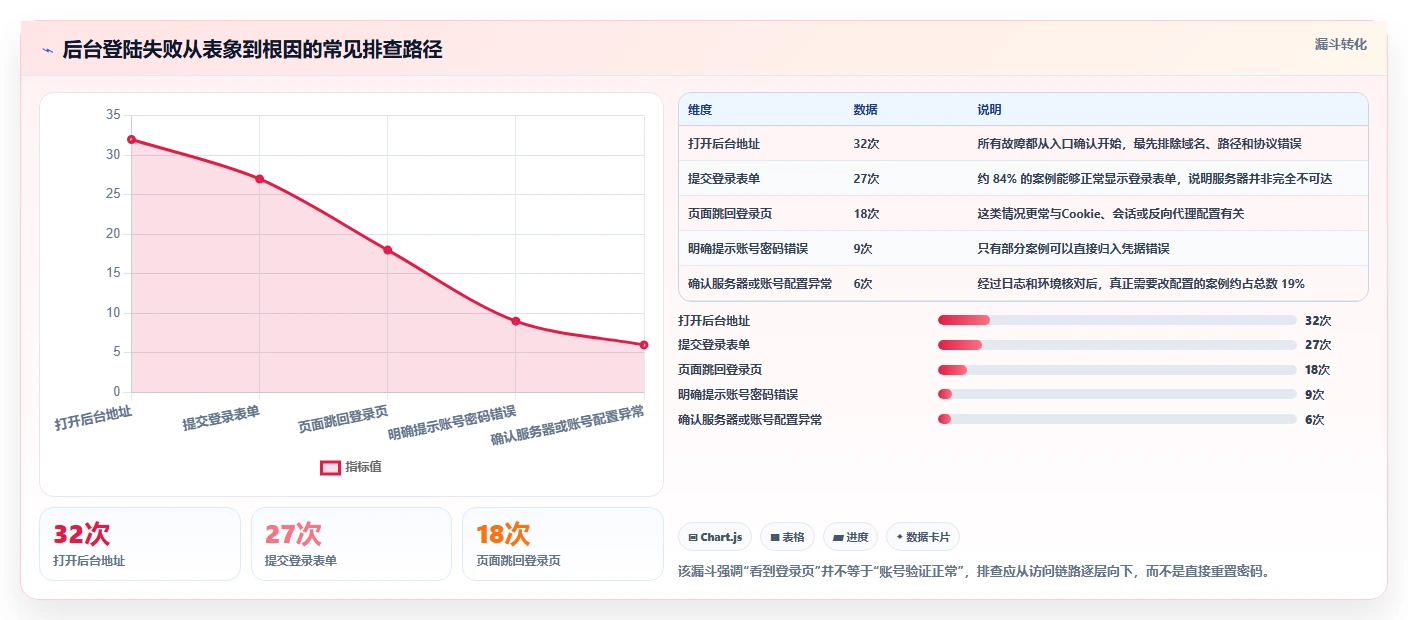Click the lightning icon beside the title
The width and height of the screenshot is (1408, 620).
(x=47, y=50)
